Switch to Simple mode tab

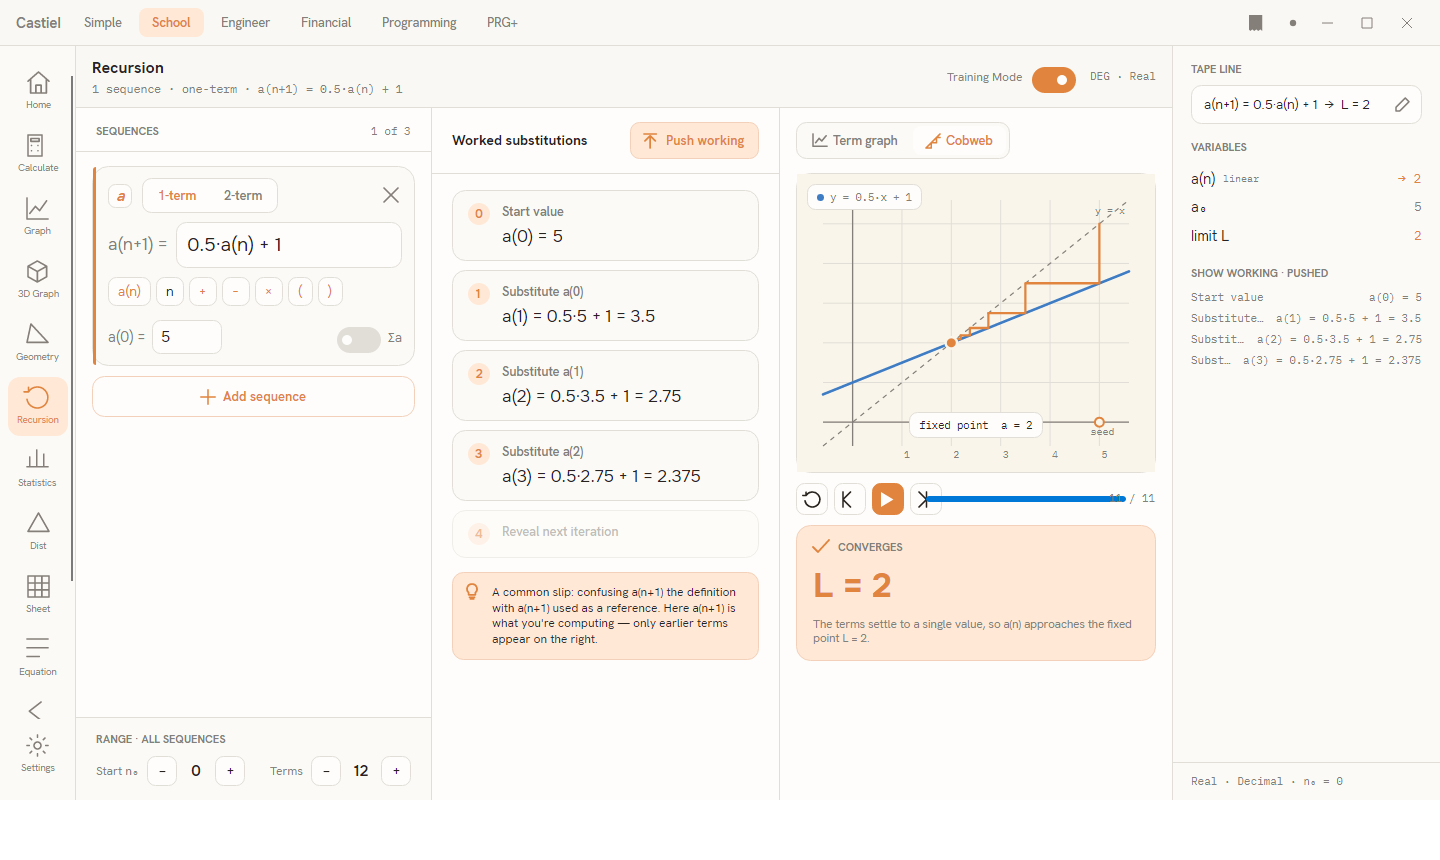103,22
